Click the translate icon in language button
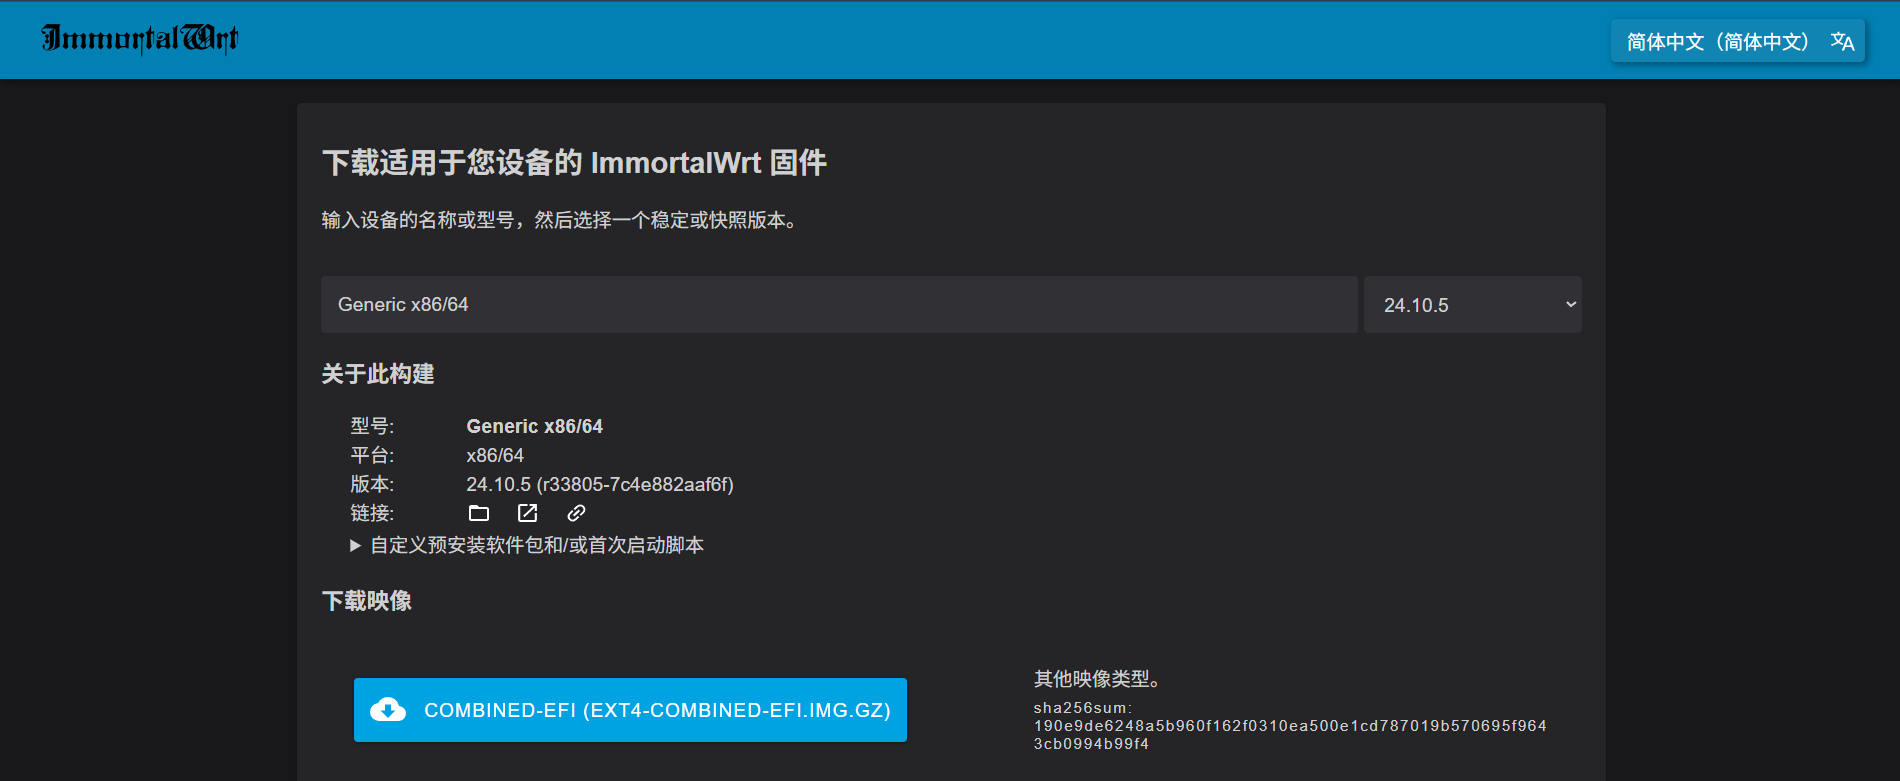This screenshot has width=1900, height=781. (1842, 41)
